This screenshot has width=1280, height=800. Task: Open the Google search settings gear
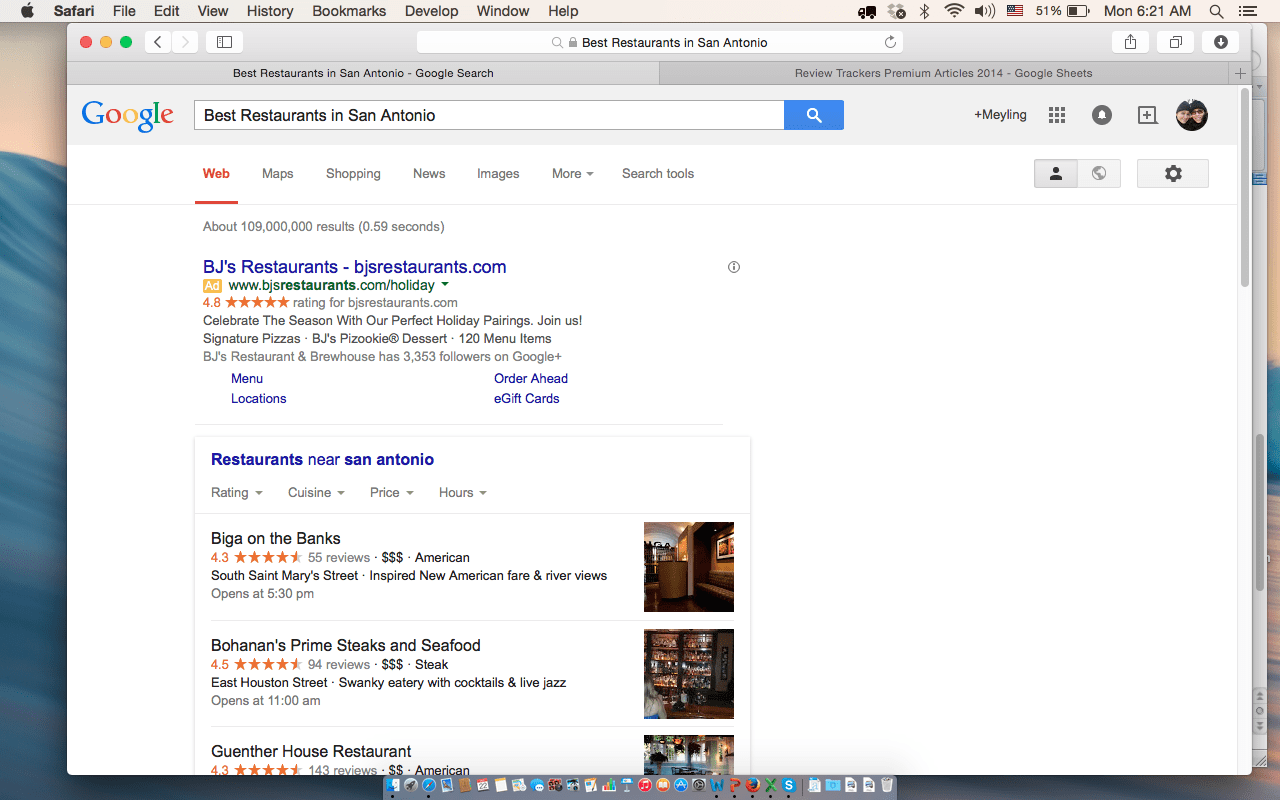1173,173
